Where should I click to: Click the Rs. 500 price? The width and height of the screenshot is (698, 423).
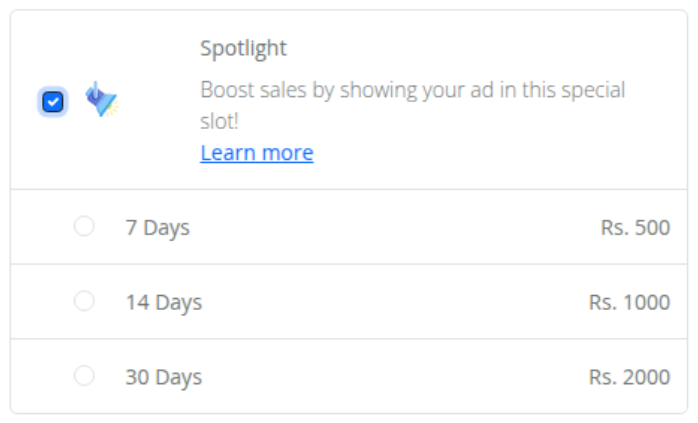[635, 228]
